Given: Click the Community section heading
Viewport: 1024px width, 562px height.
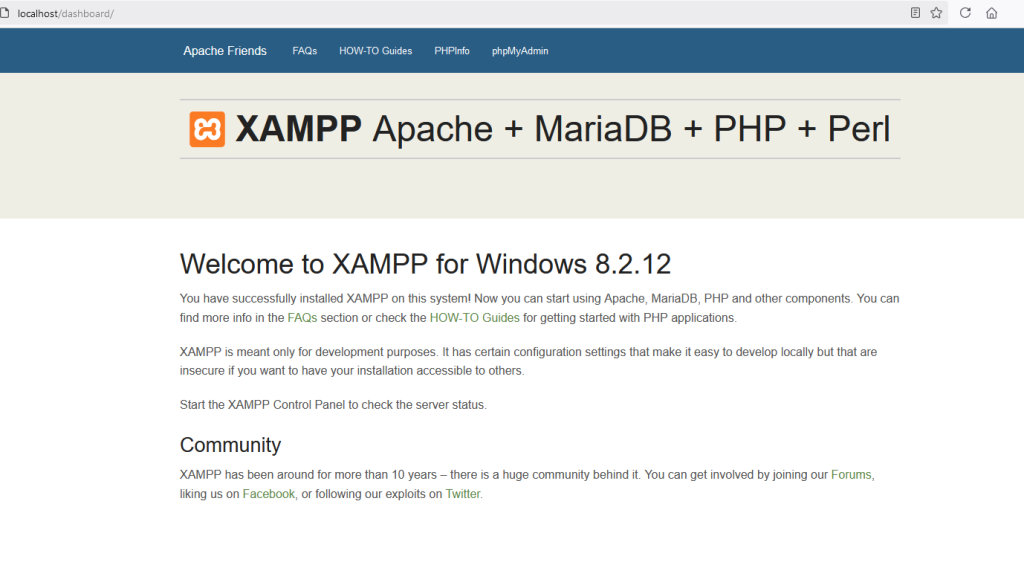Looking at the screenshot, I should point(230,445).
